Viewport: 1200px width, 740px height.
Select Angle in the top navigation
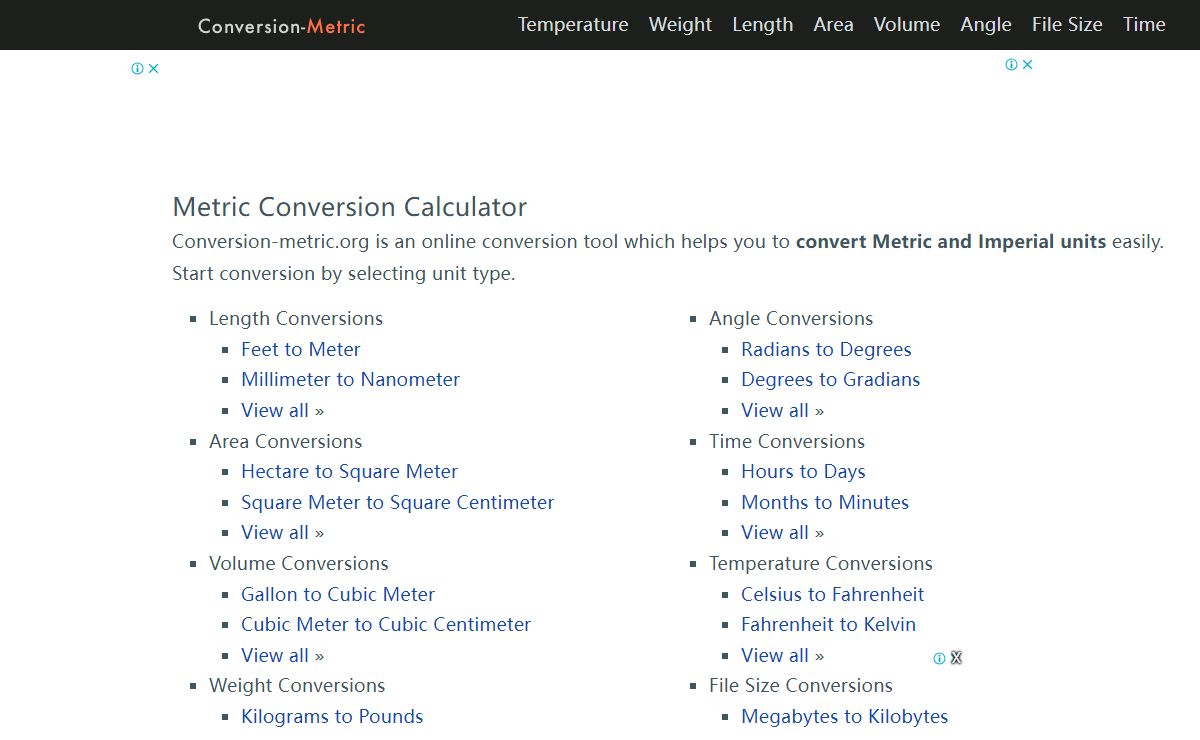tap(986, 25)
